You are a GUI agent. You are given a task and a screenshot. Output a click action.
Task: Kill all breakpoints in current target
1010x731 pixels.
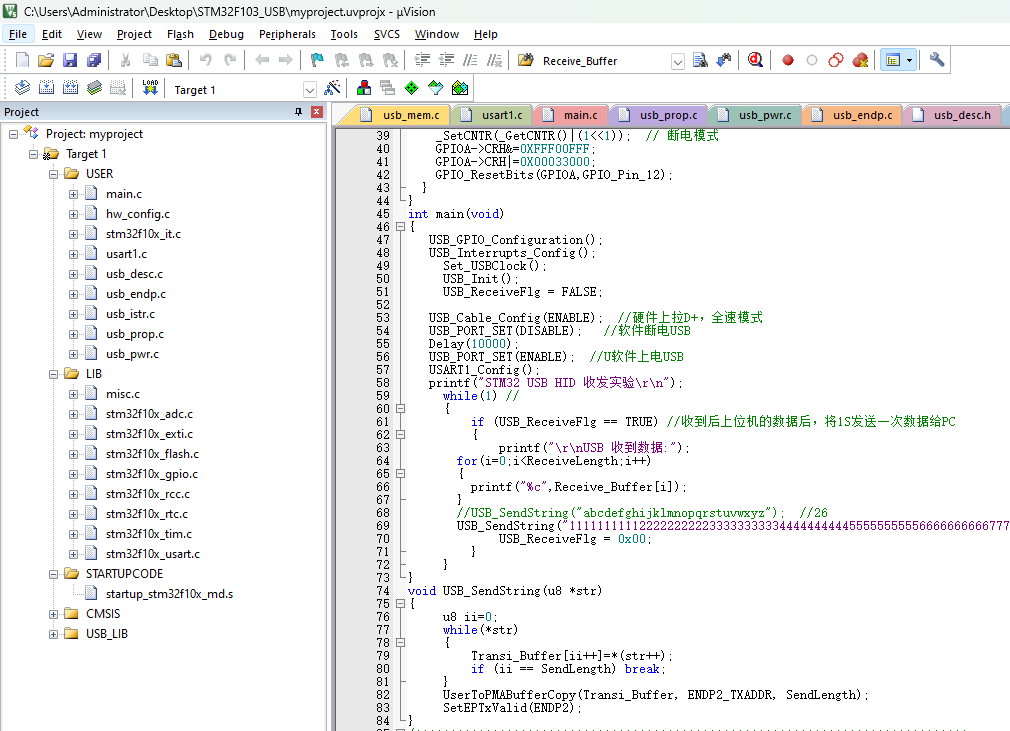pyautogui.click(x=860, y=61)
